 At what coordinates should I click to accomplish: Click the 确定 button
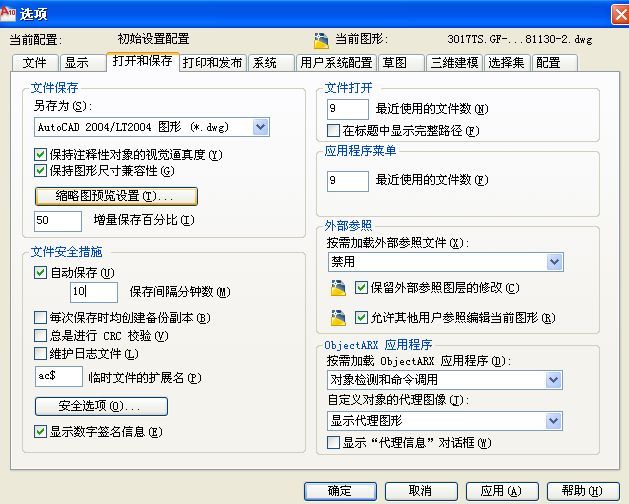coord(340,490)
